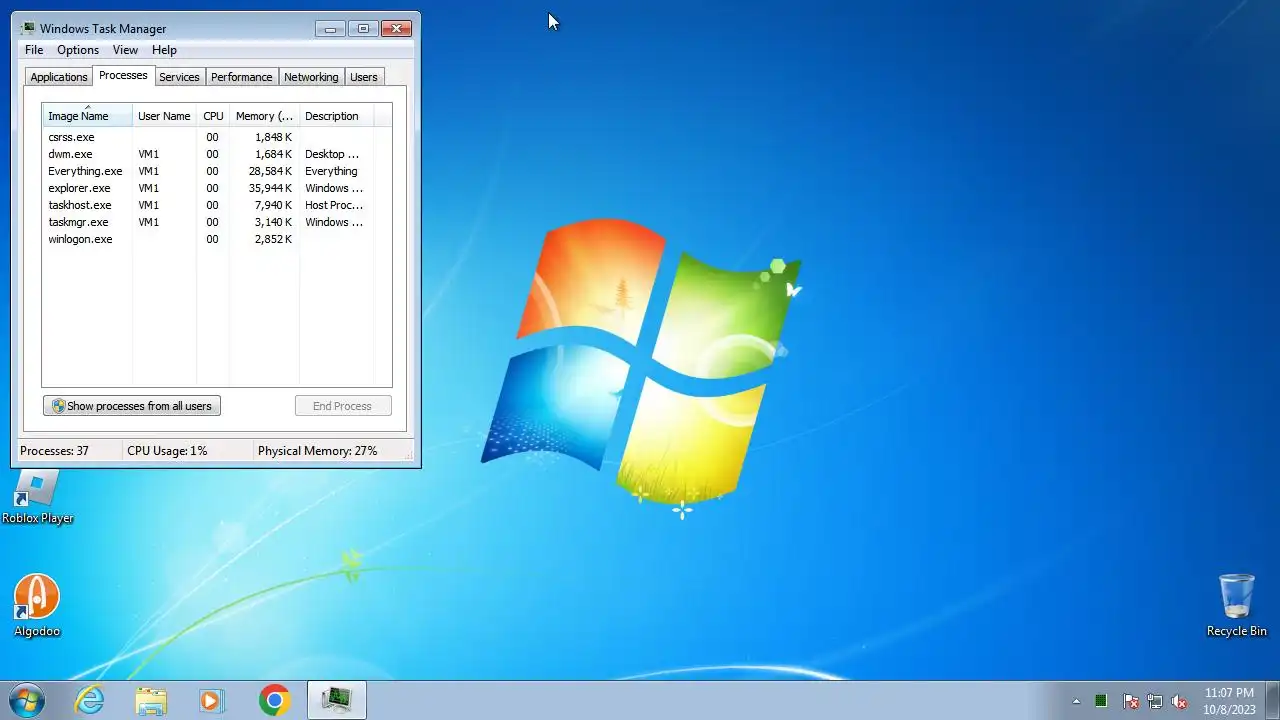
Task: Select the Recycle Bin desktop icon
Action: tap(1237, 604)
